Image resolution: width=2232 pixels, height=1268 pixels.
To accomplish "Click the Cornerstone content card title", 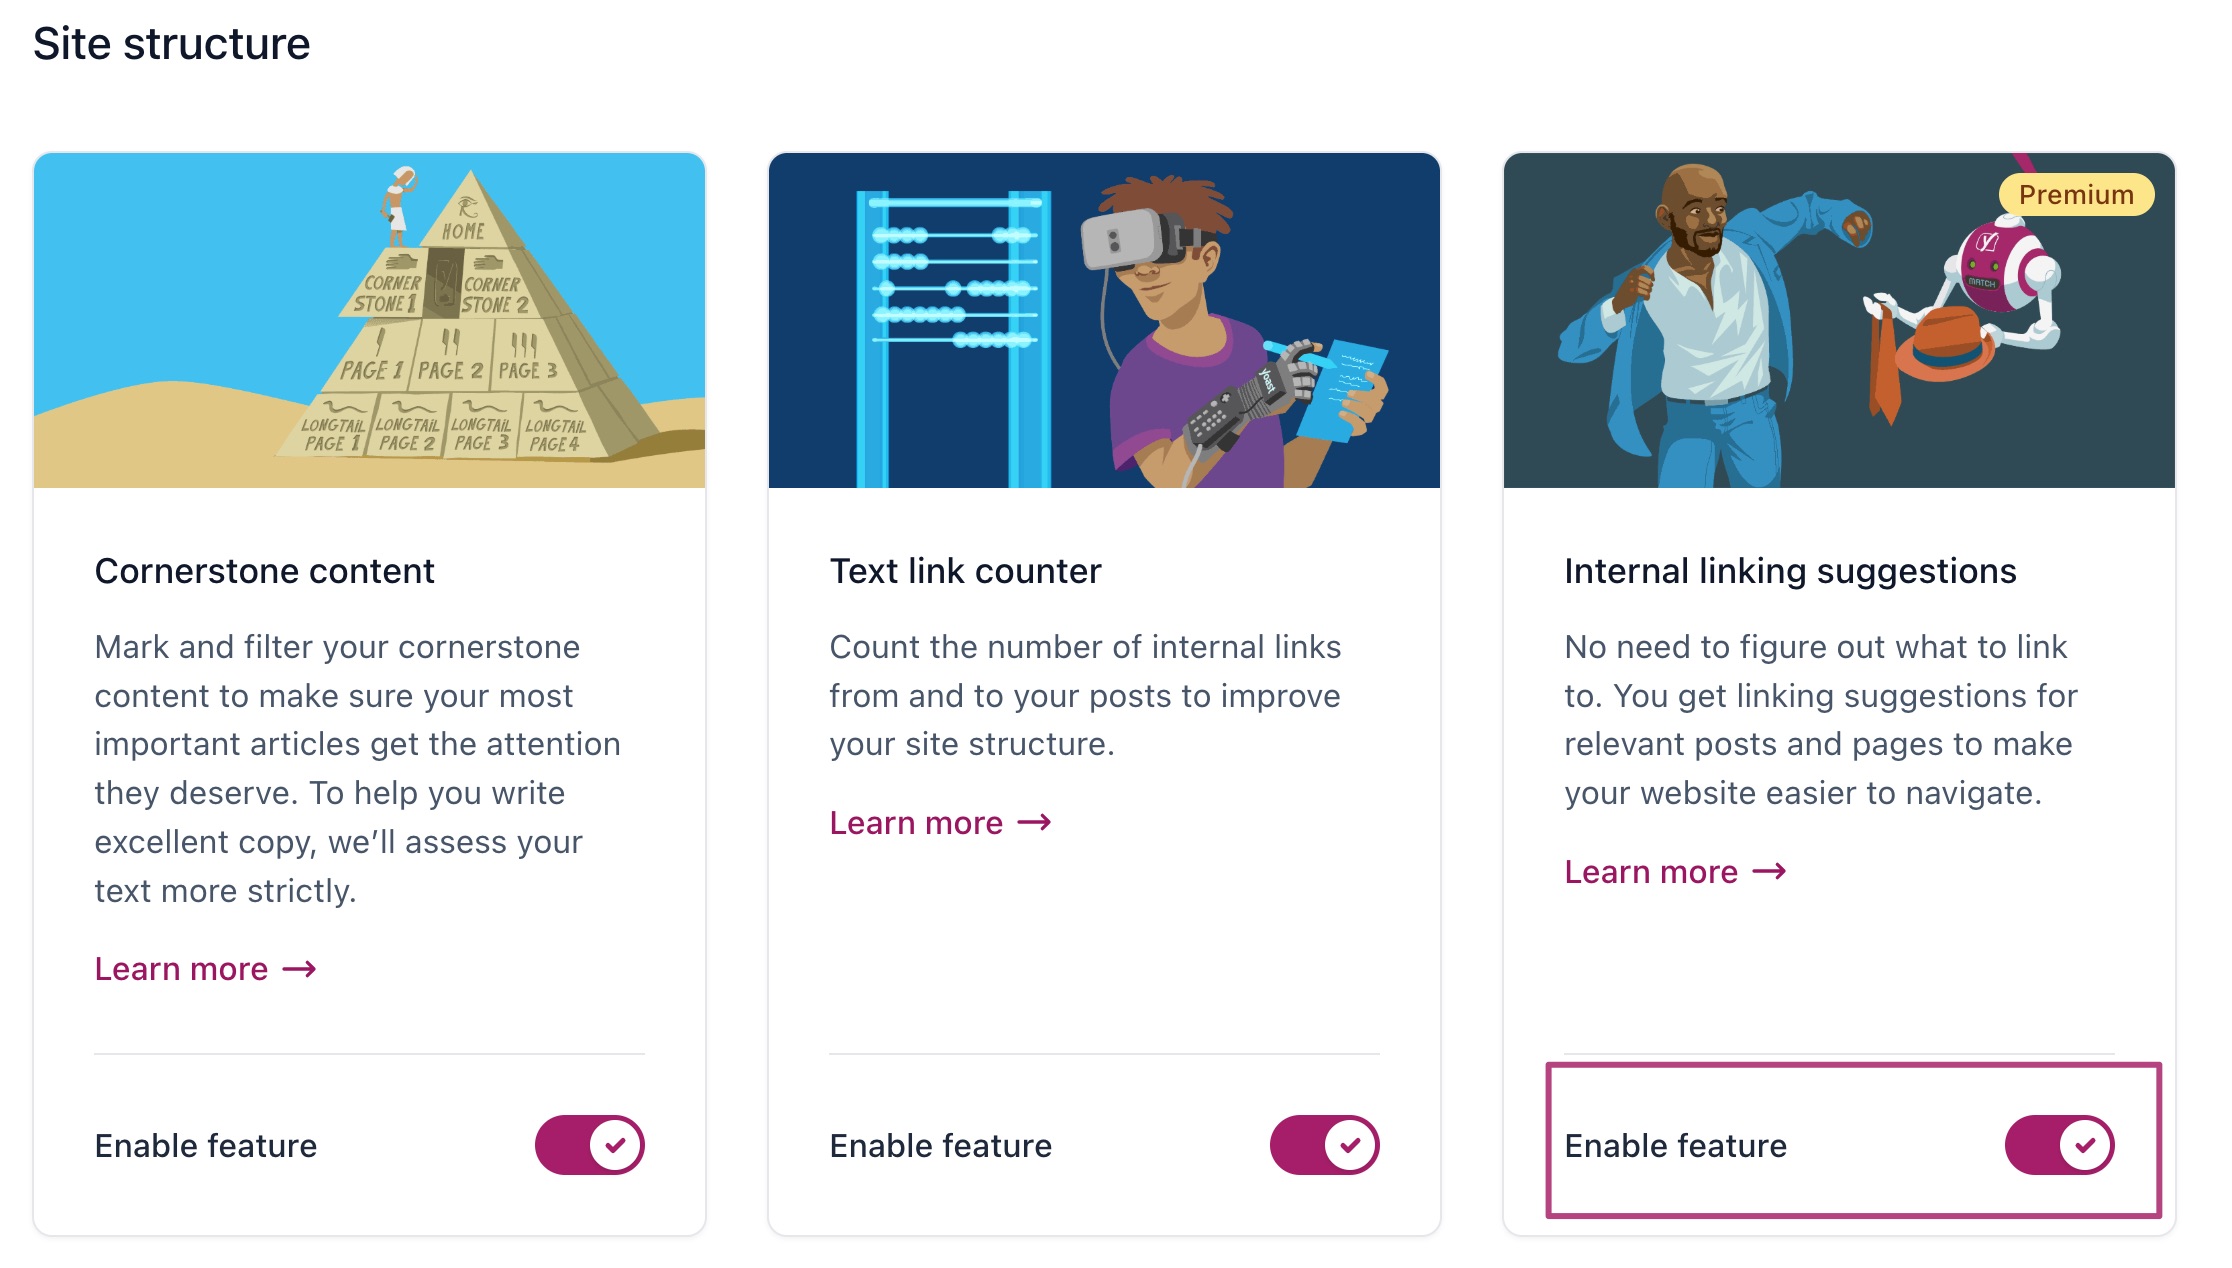I will click(x=264, y=571).
